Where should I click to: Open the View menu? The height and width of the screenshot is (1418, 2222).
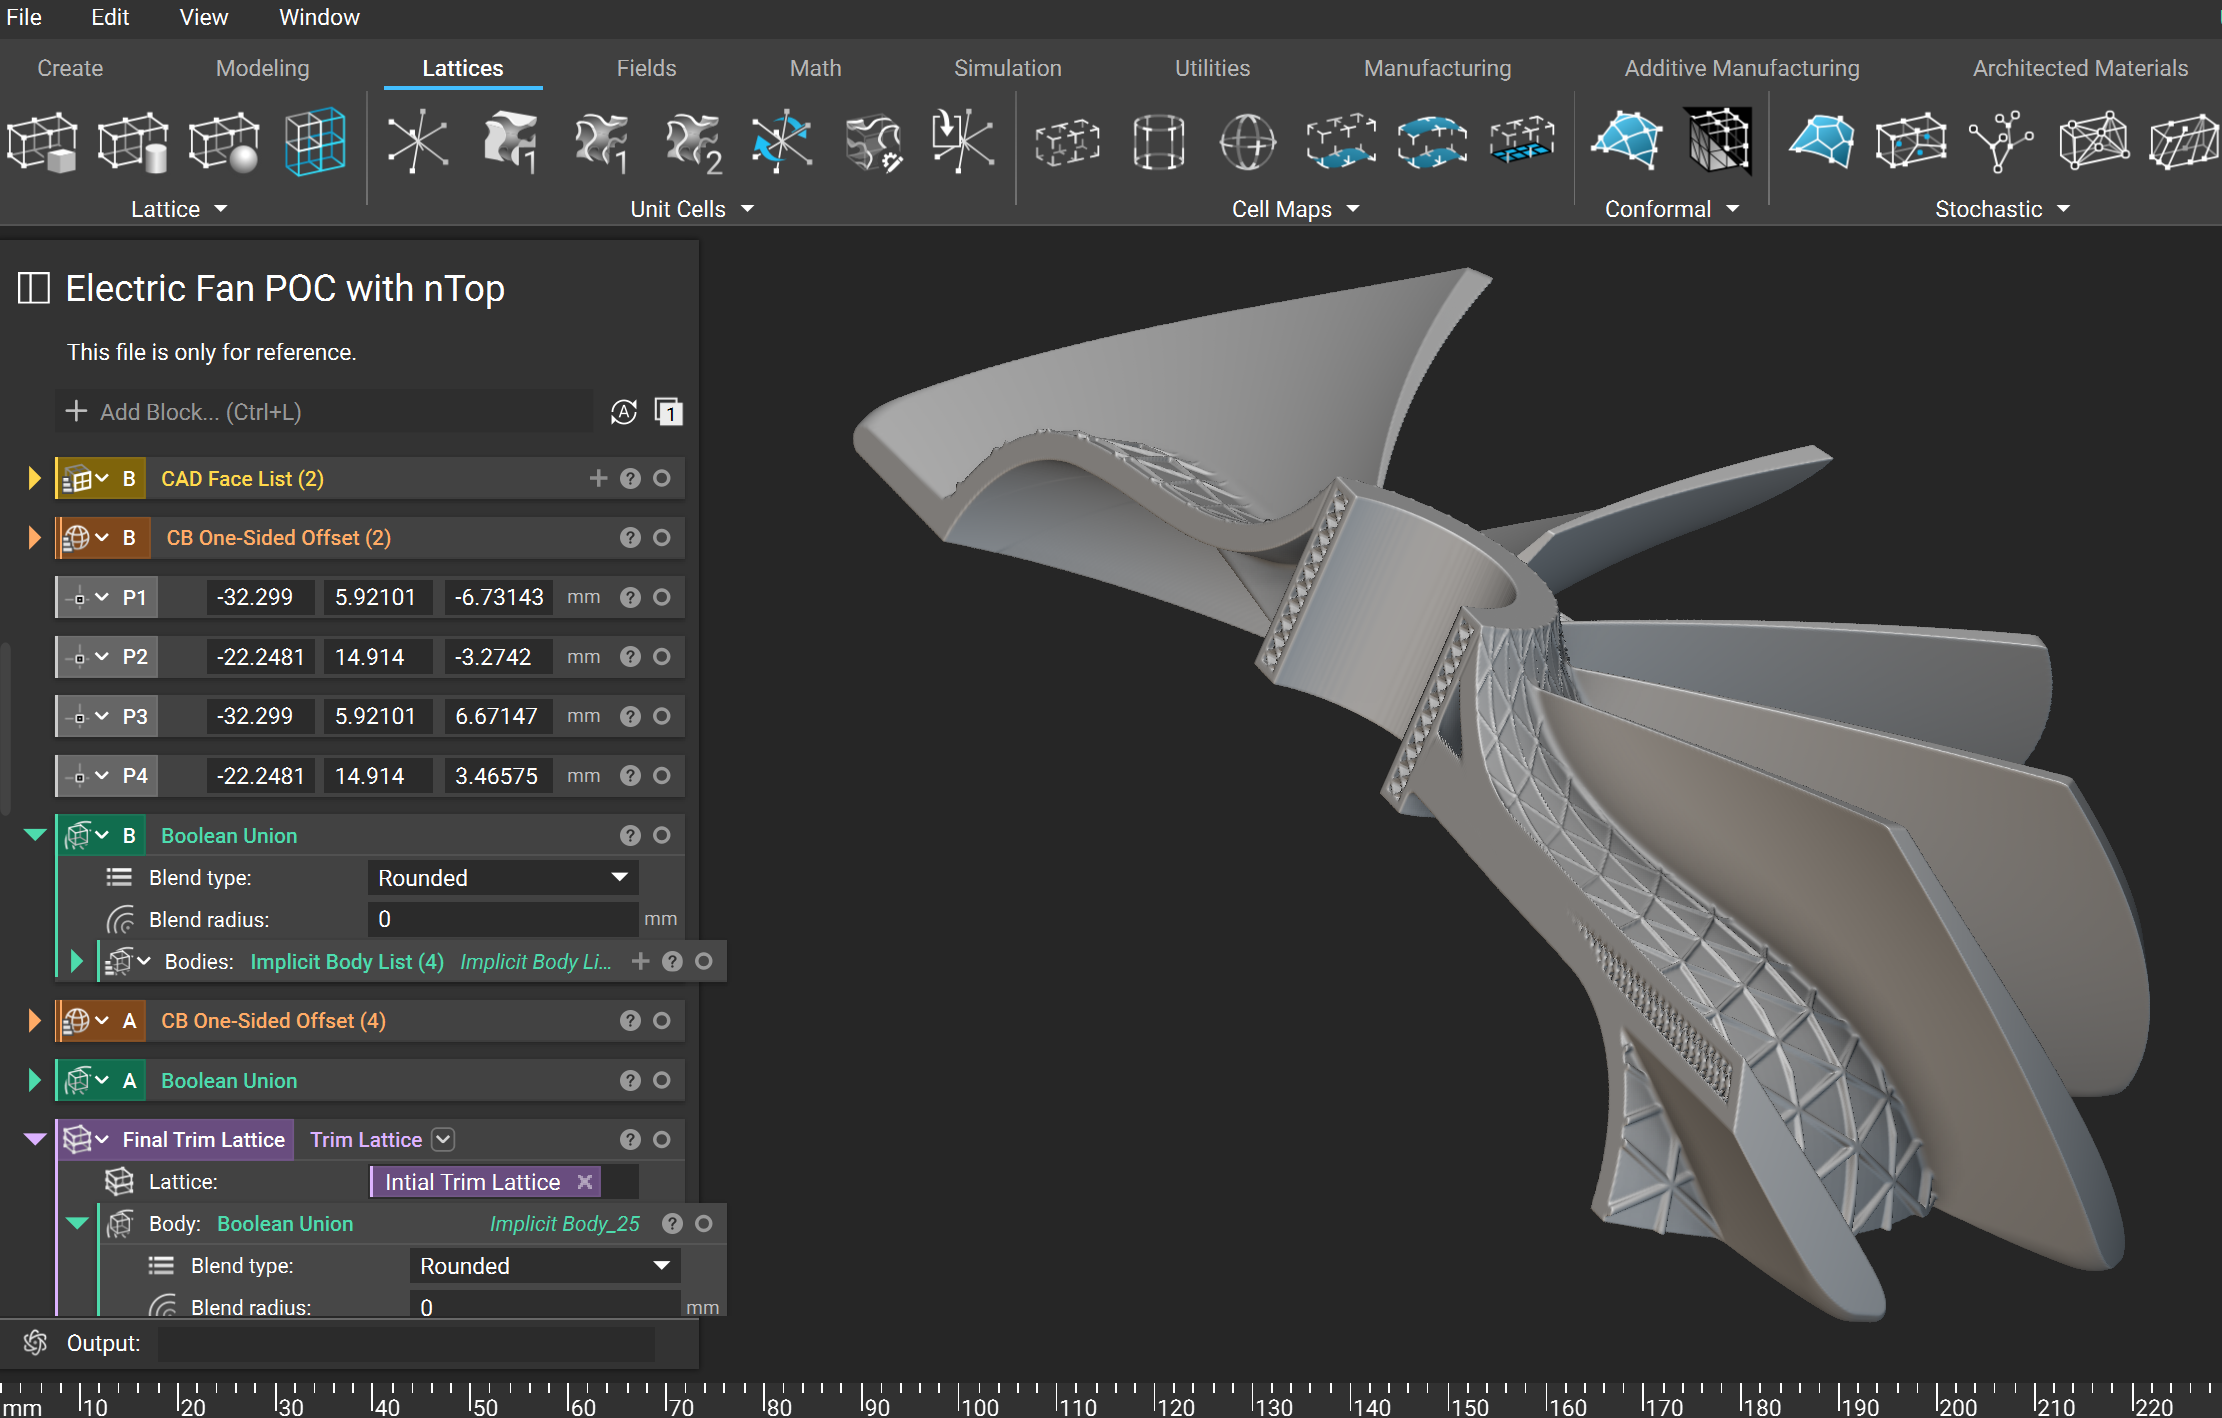pos(202,17)
